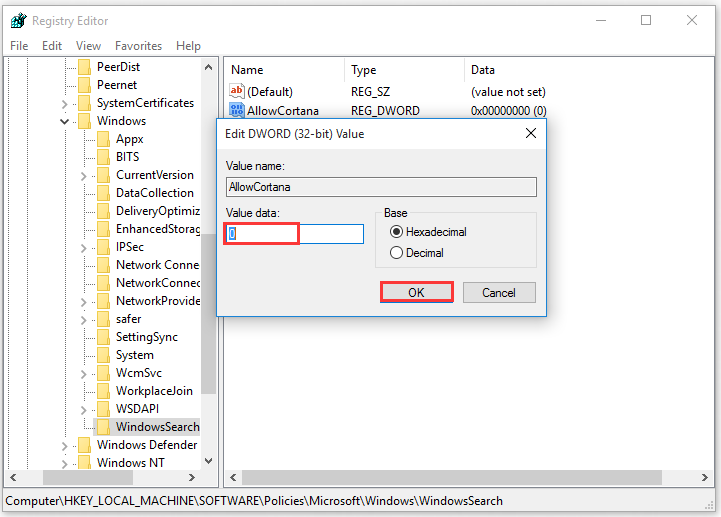The height and width of the screenshot is (517, 721).
Task: Click the REG_SZ type cell
Action: (371, 92)
